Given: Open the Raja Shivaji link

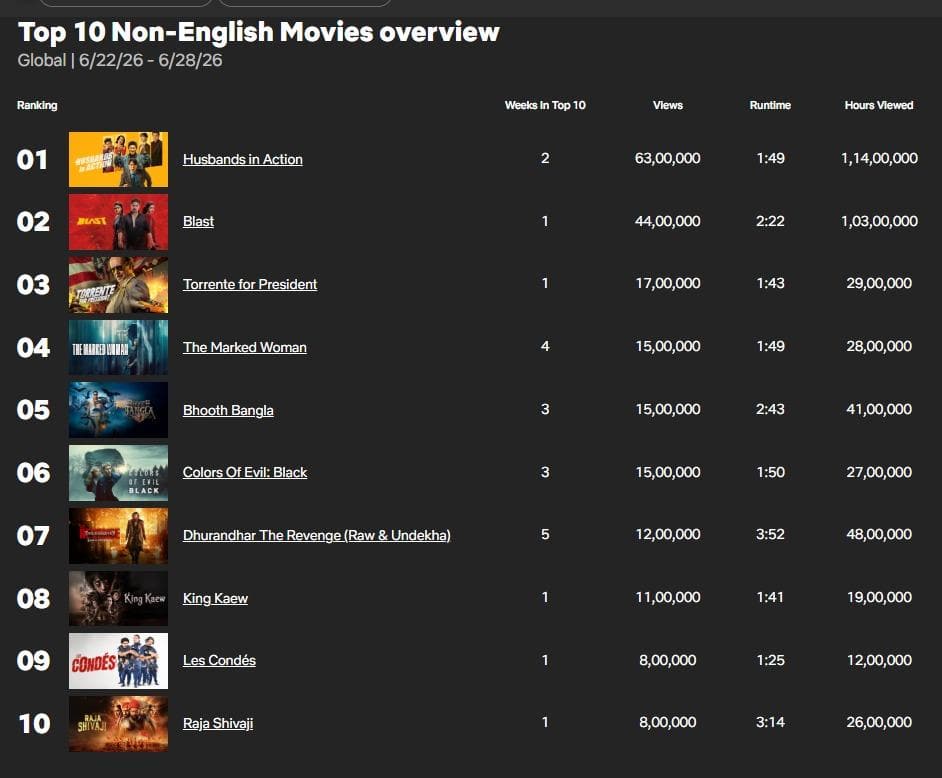Looking at the screenshot, I should tap(218, 723).
